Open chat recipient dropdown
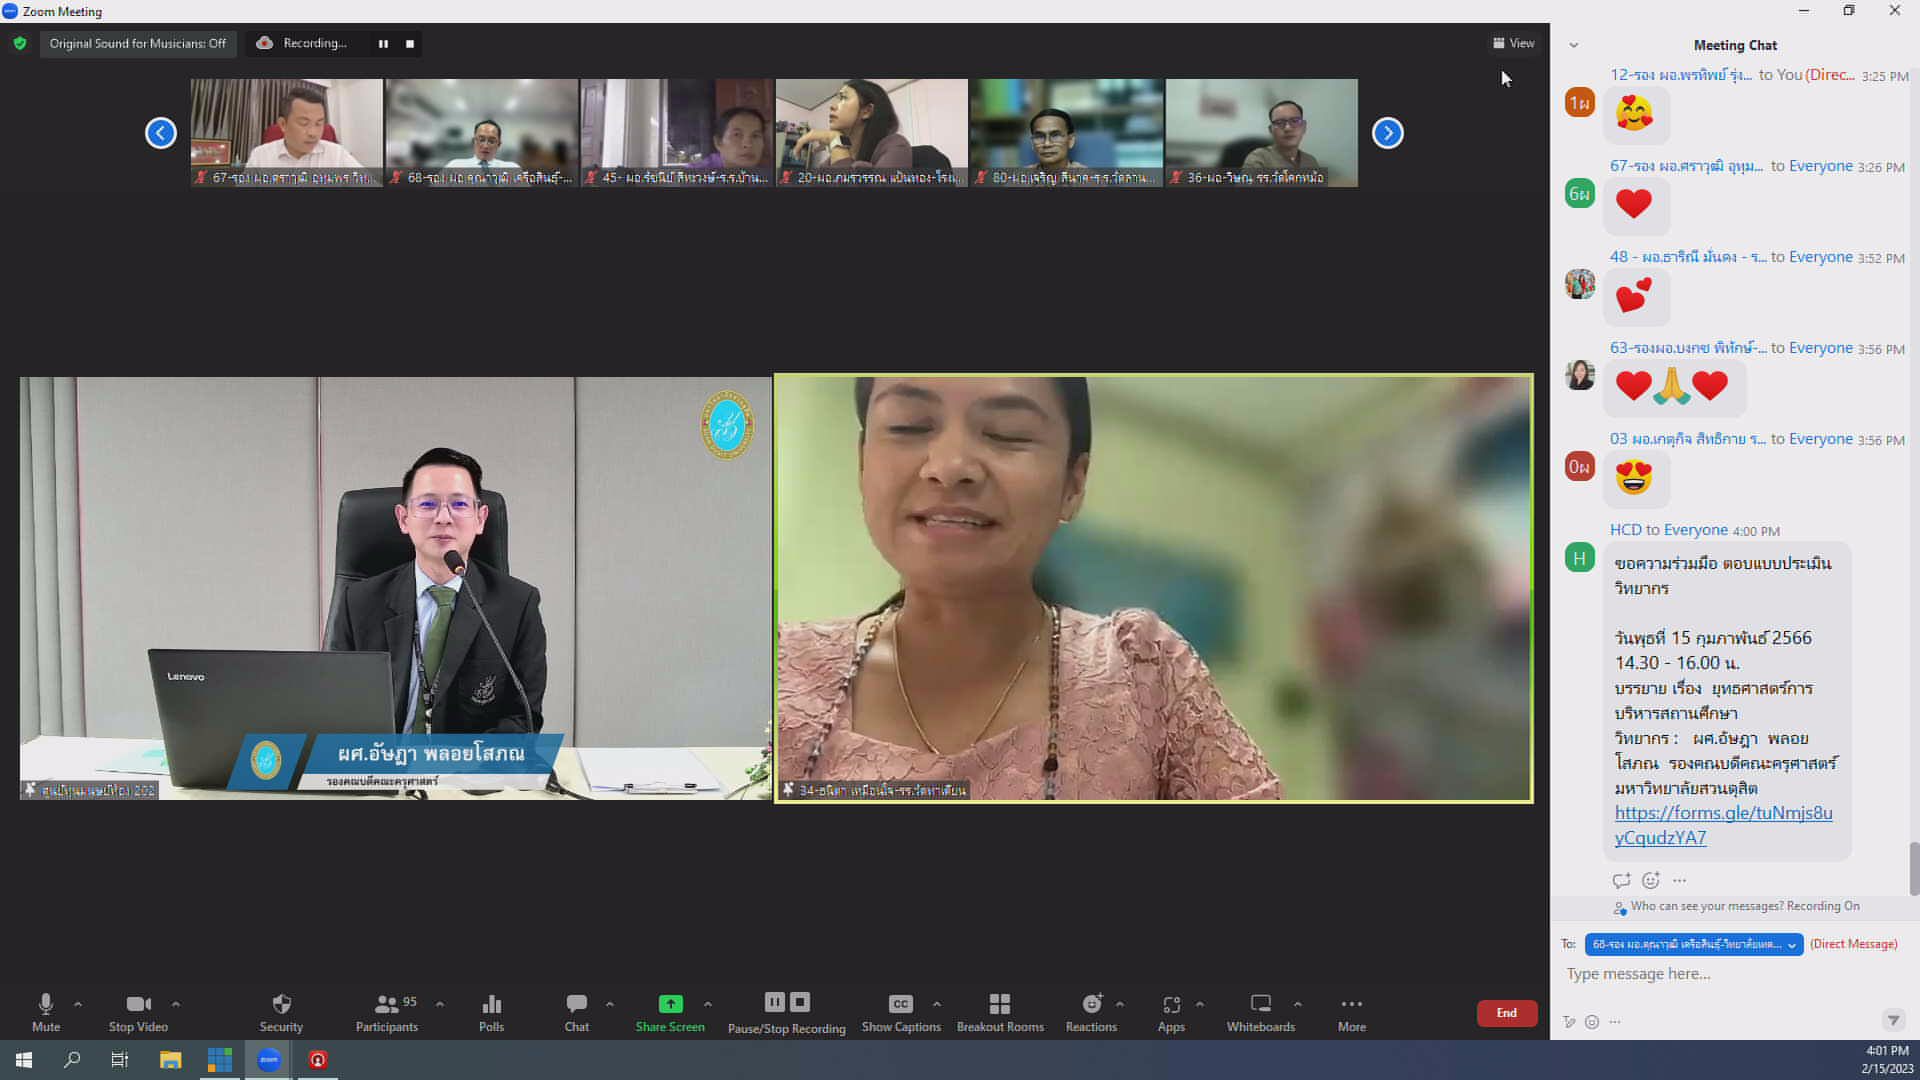The image size is (1920, 1080). pos(1693,944)
